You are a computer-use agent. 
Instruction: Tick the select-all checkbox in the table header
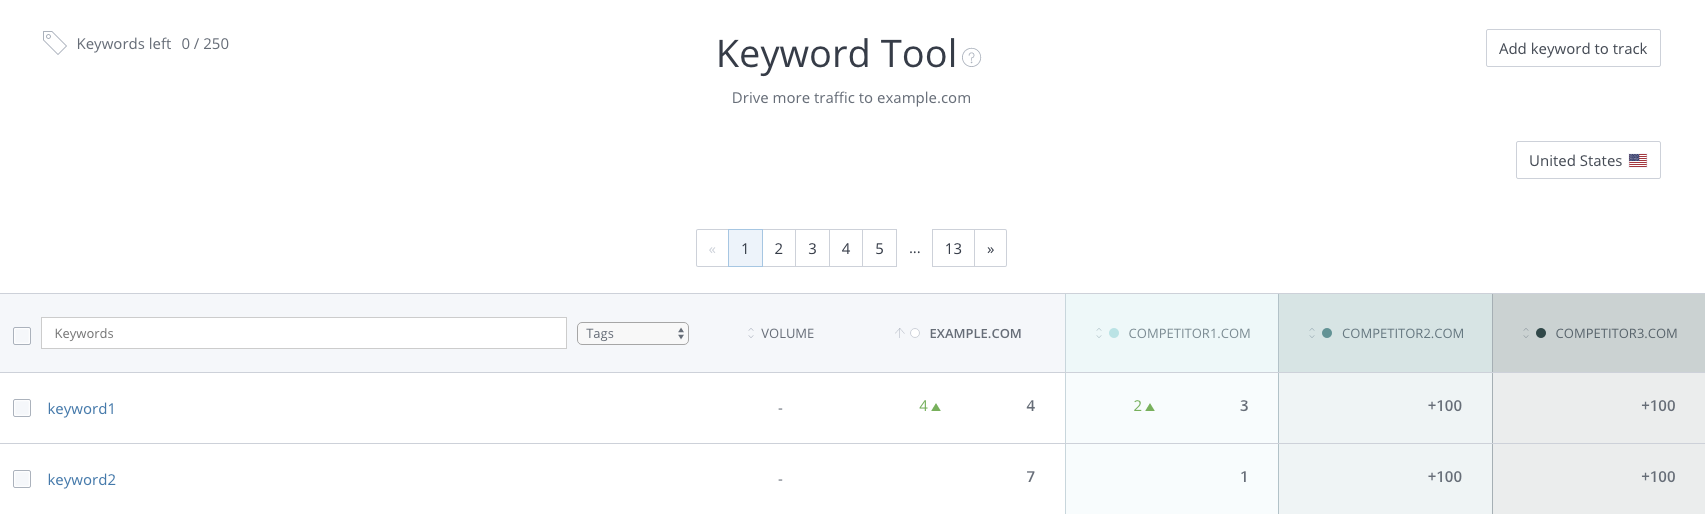click(x=22, y=336)
